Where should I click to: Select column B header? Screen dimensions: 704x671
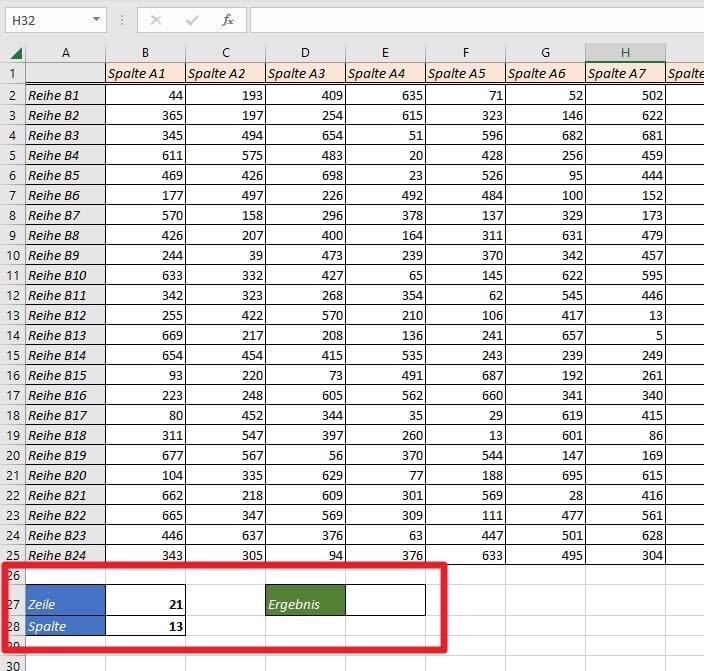click(x=145, y=53)
